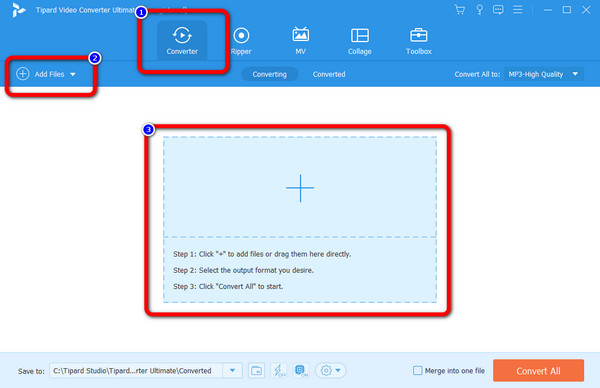
Task: Click the Tipard app logo
Action: click(x=18, y=10)
